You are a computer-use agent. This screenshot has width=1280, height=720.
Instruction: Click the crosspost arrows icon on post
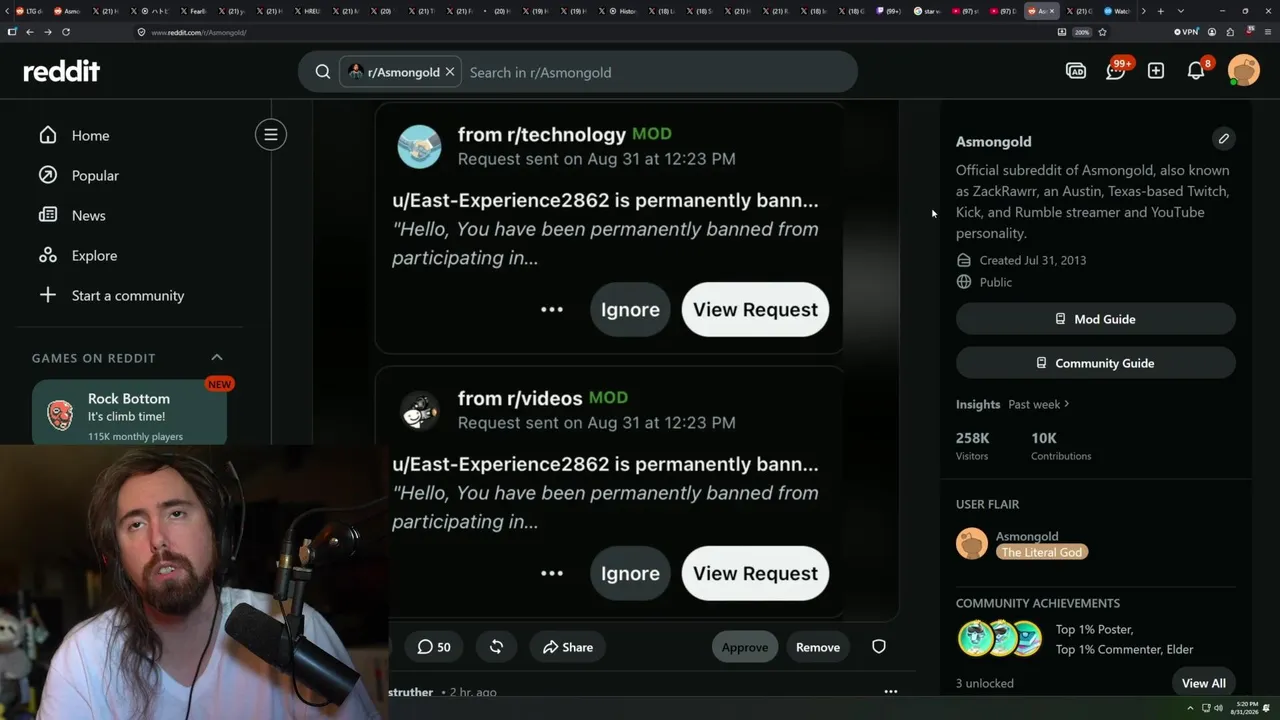point(496,647)
